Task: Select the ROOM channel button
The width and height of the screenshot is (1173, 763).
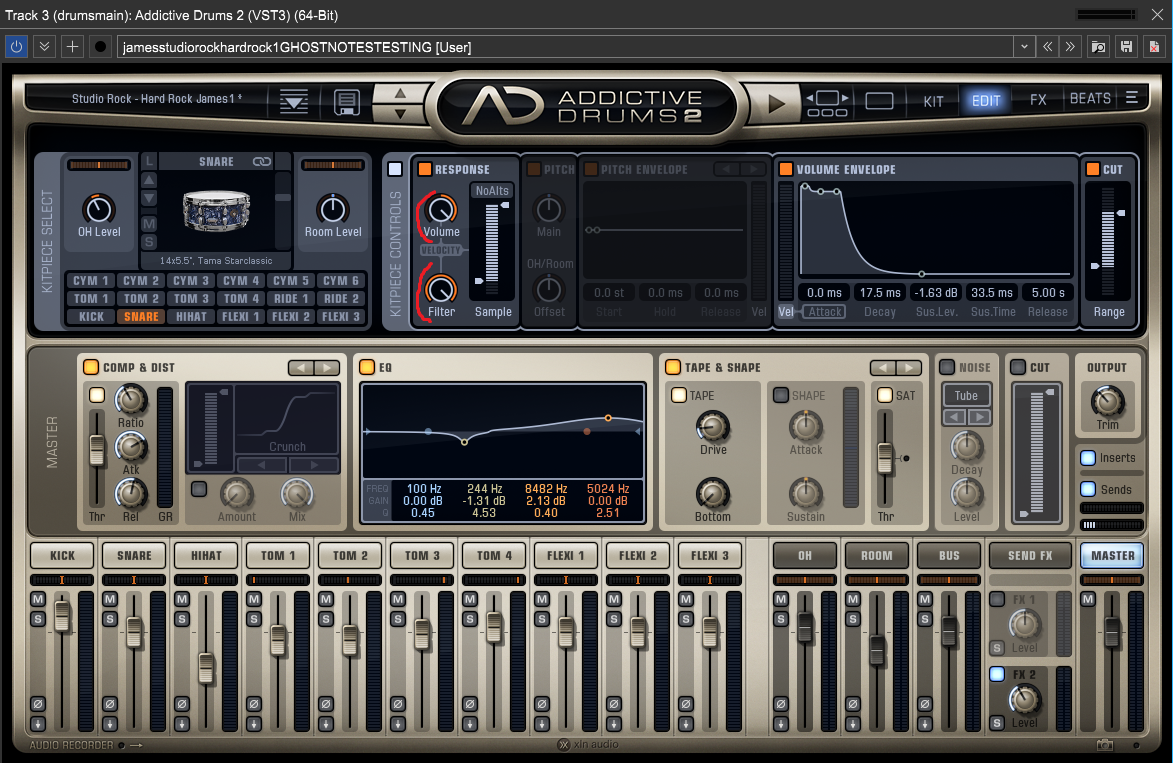Action: click(x=876, y=555)
